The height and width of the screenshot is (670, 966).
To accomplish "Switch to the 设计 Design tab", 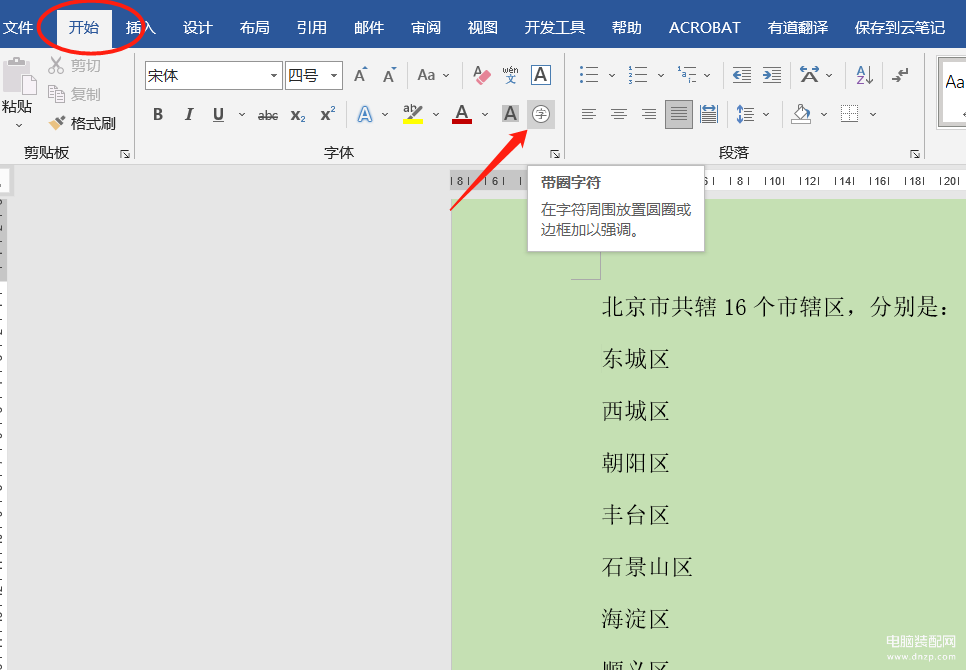I will tap(198, 28).
